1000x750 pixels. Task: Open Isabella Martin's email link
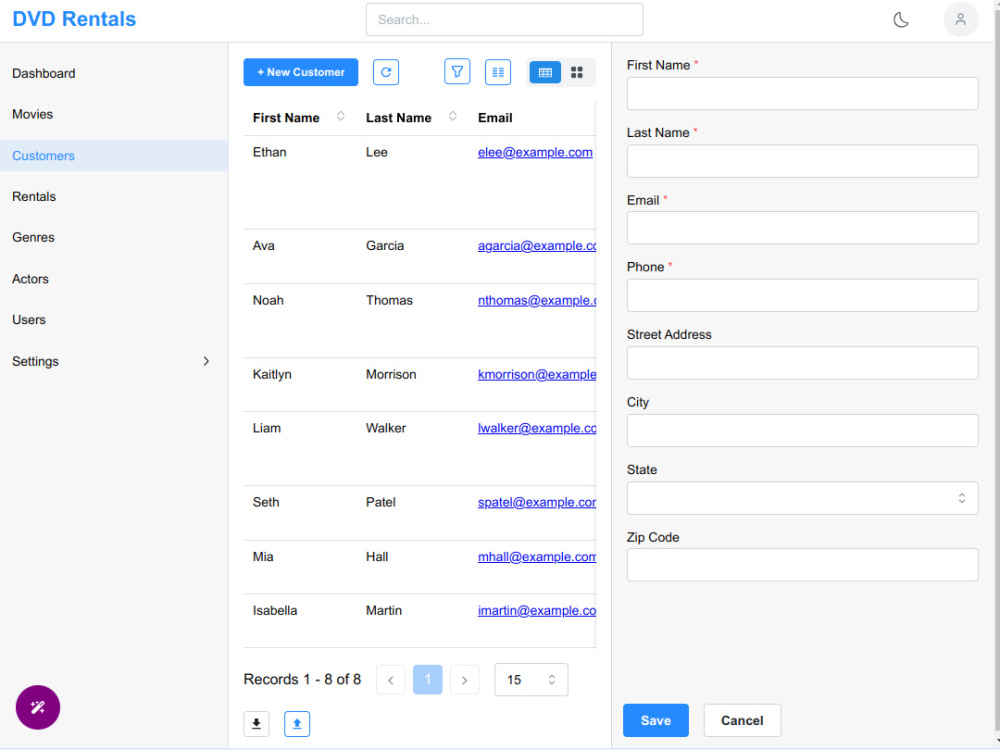coord(537,610)
